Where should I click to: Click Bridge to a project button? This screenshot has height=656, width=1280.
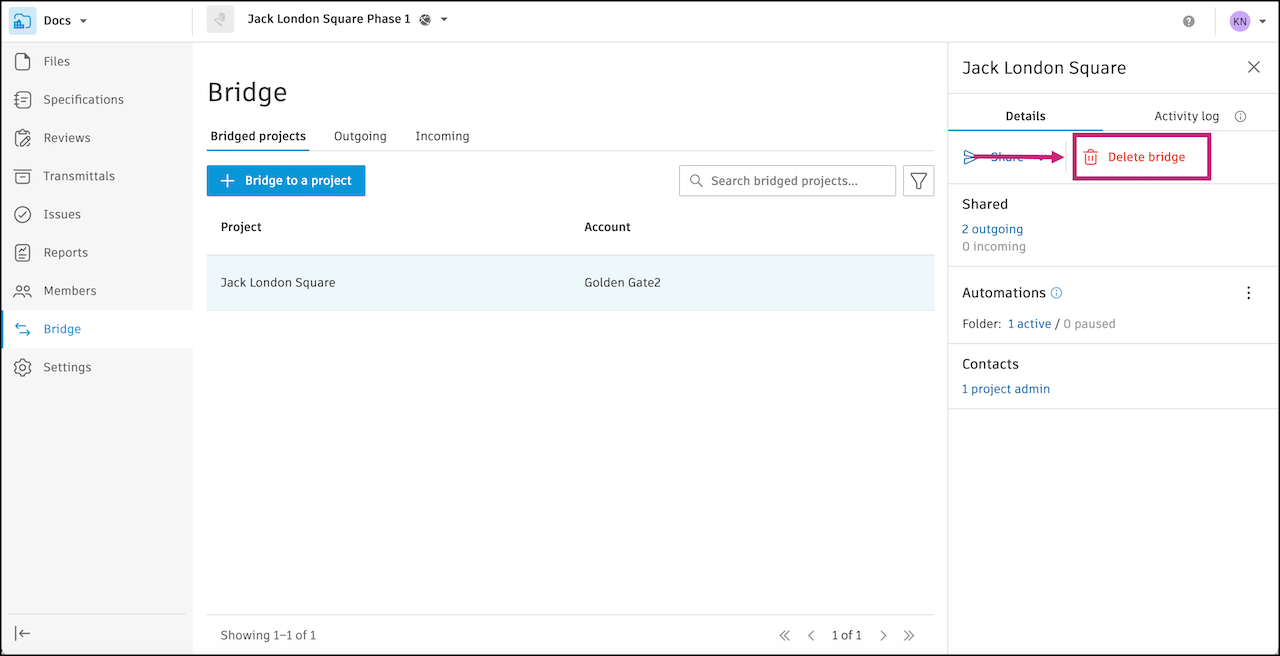(x=286, y=181)
